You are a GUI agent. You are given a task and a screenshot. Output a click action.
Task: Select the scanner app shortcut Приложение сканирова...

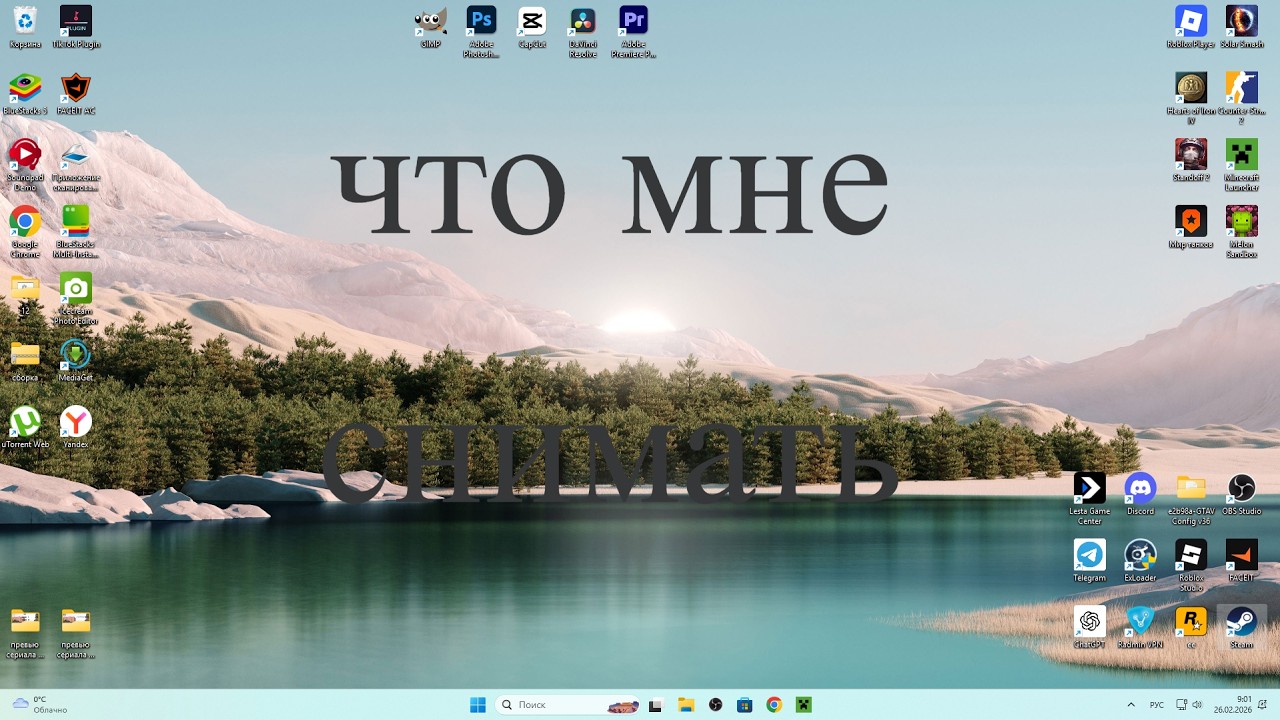click(x=76, y=165)
